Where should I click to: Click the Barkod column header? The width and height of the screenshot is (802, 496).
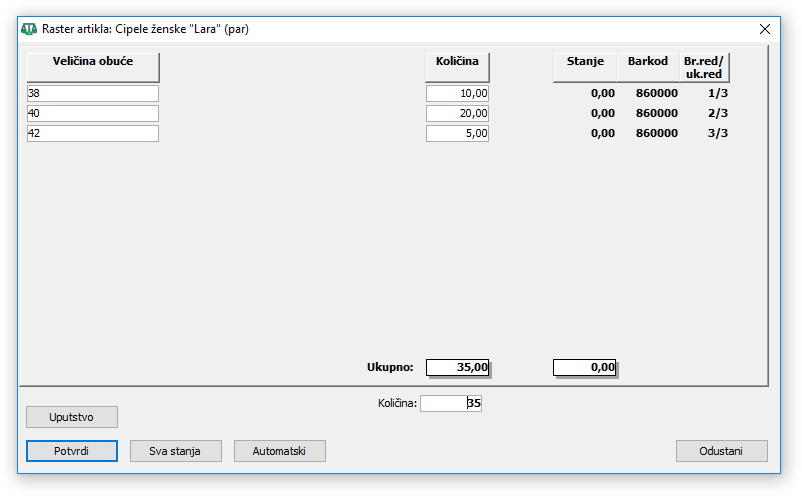(648, 67)
